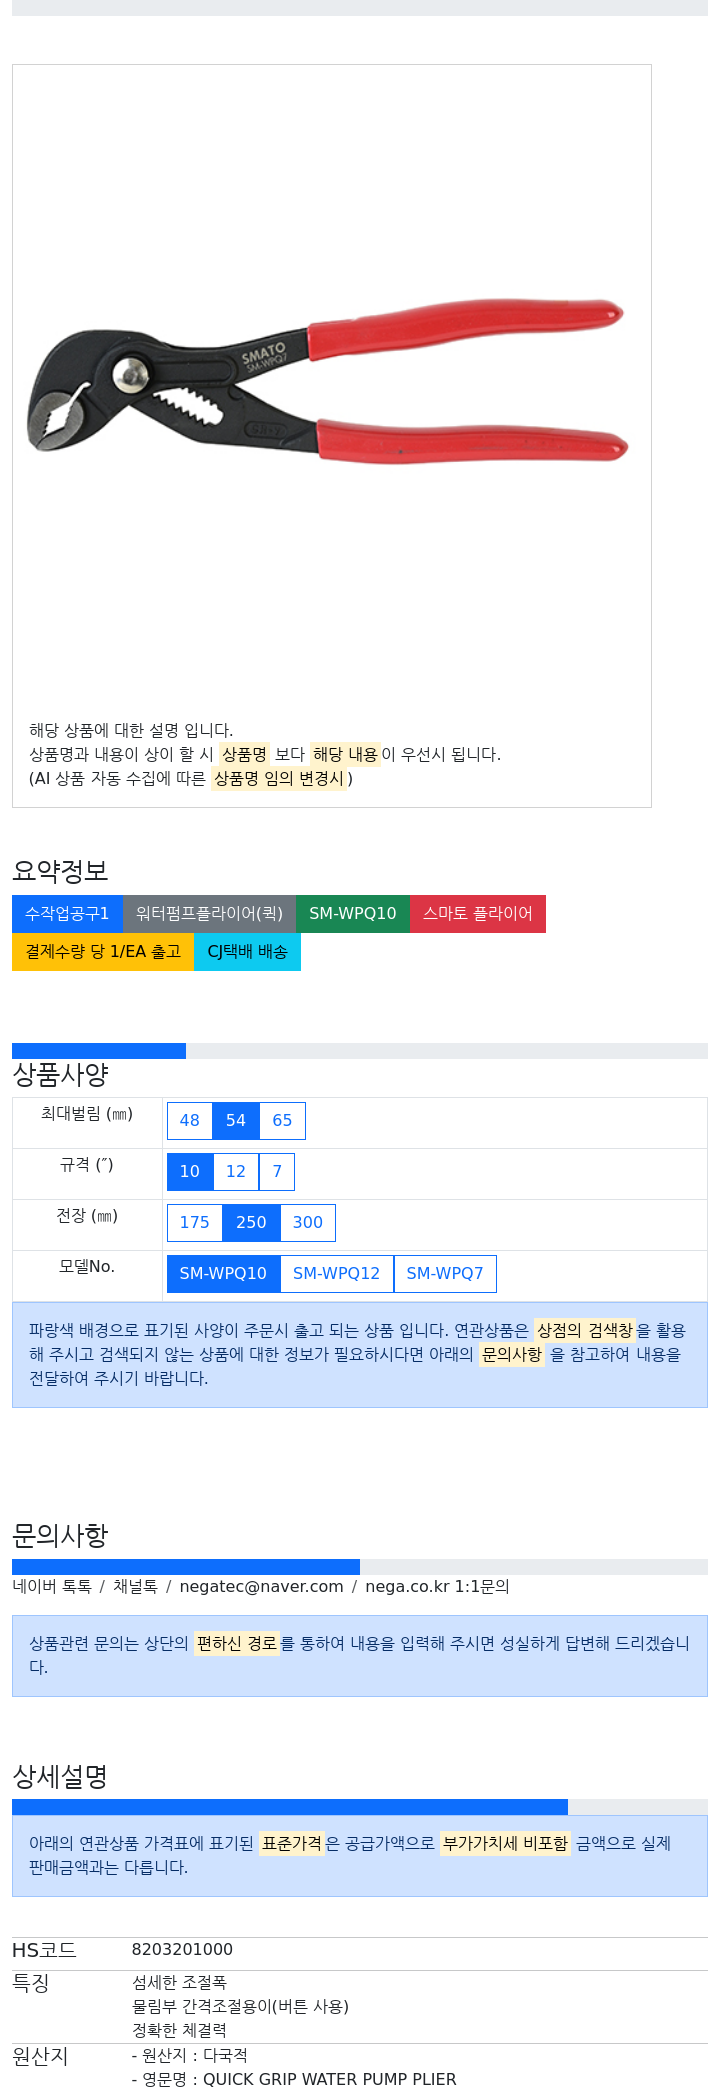720x2092 pixels.
Task: Select 65 mm max opening
Action: 283,1121
